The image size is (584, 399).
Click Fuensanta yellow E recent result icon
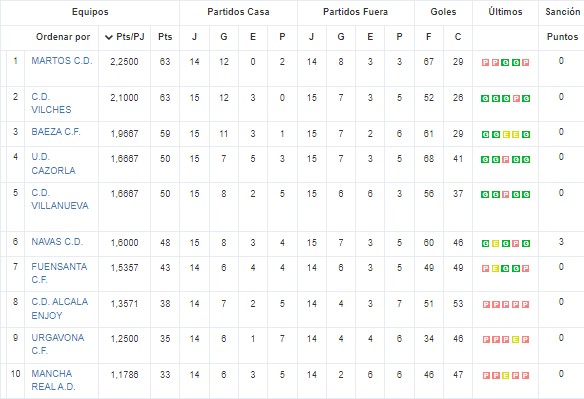point(496,269)
